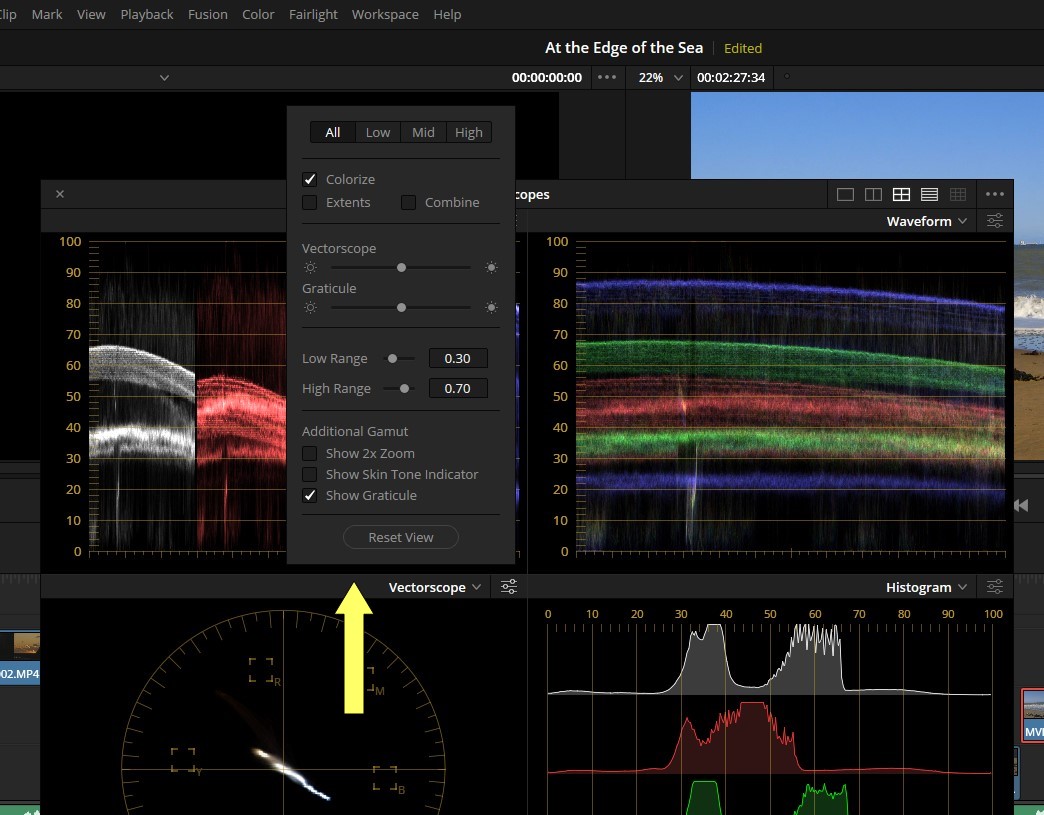Open the Mark menu

(x=47, y=14)
